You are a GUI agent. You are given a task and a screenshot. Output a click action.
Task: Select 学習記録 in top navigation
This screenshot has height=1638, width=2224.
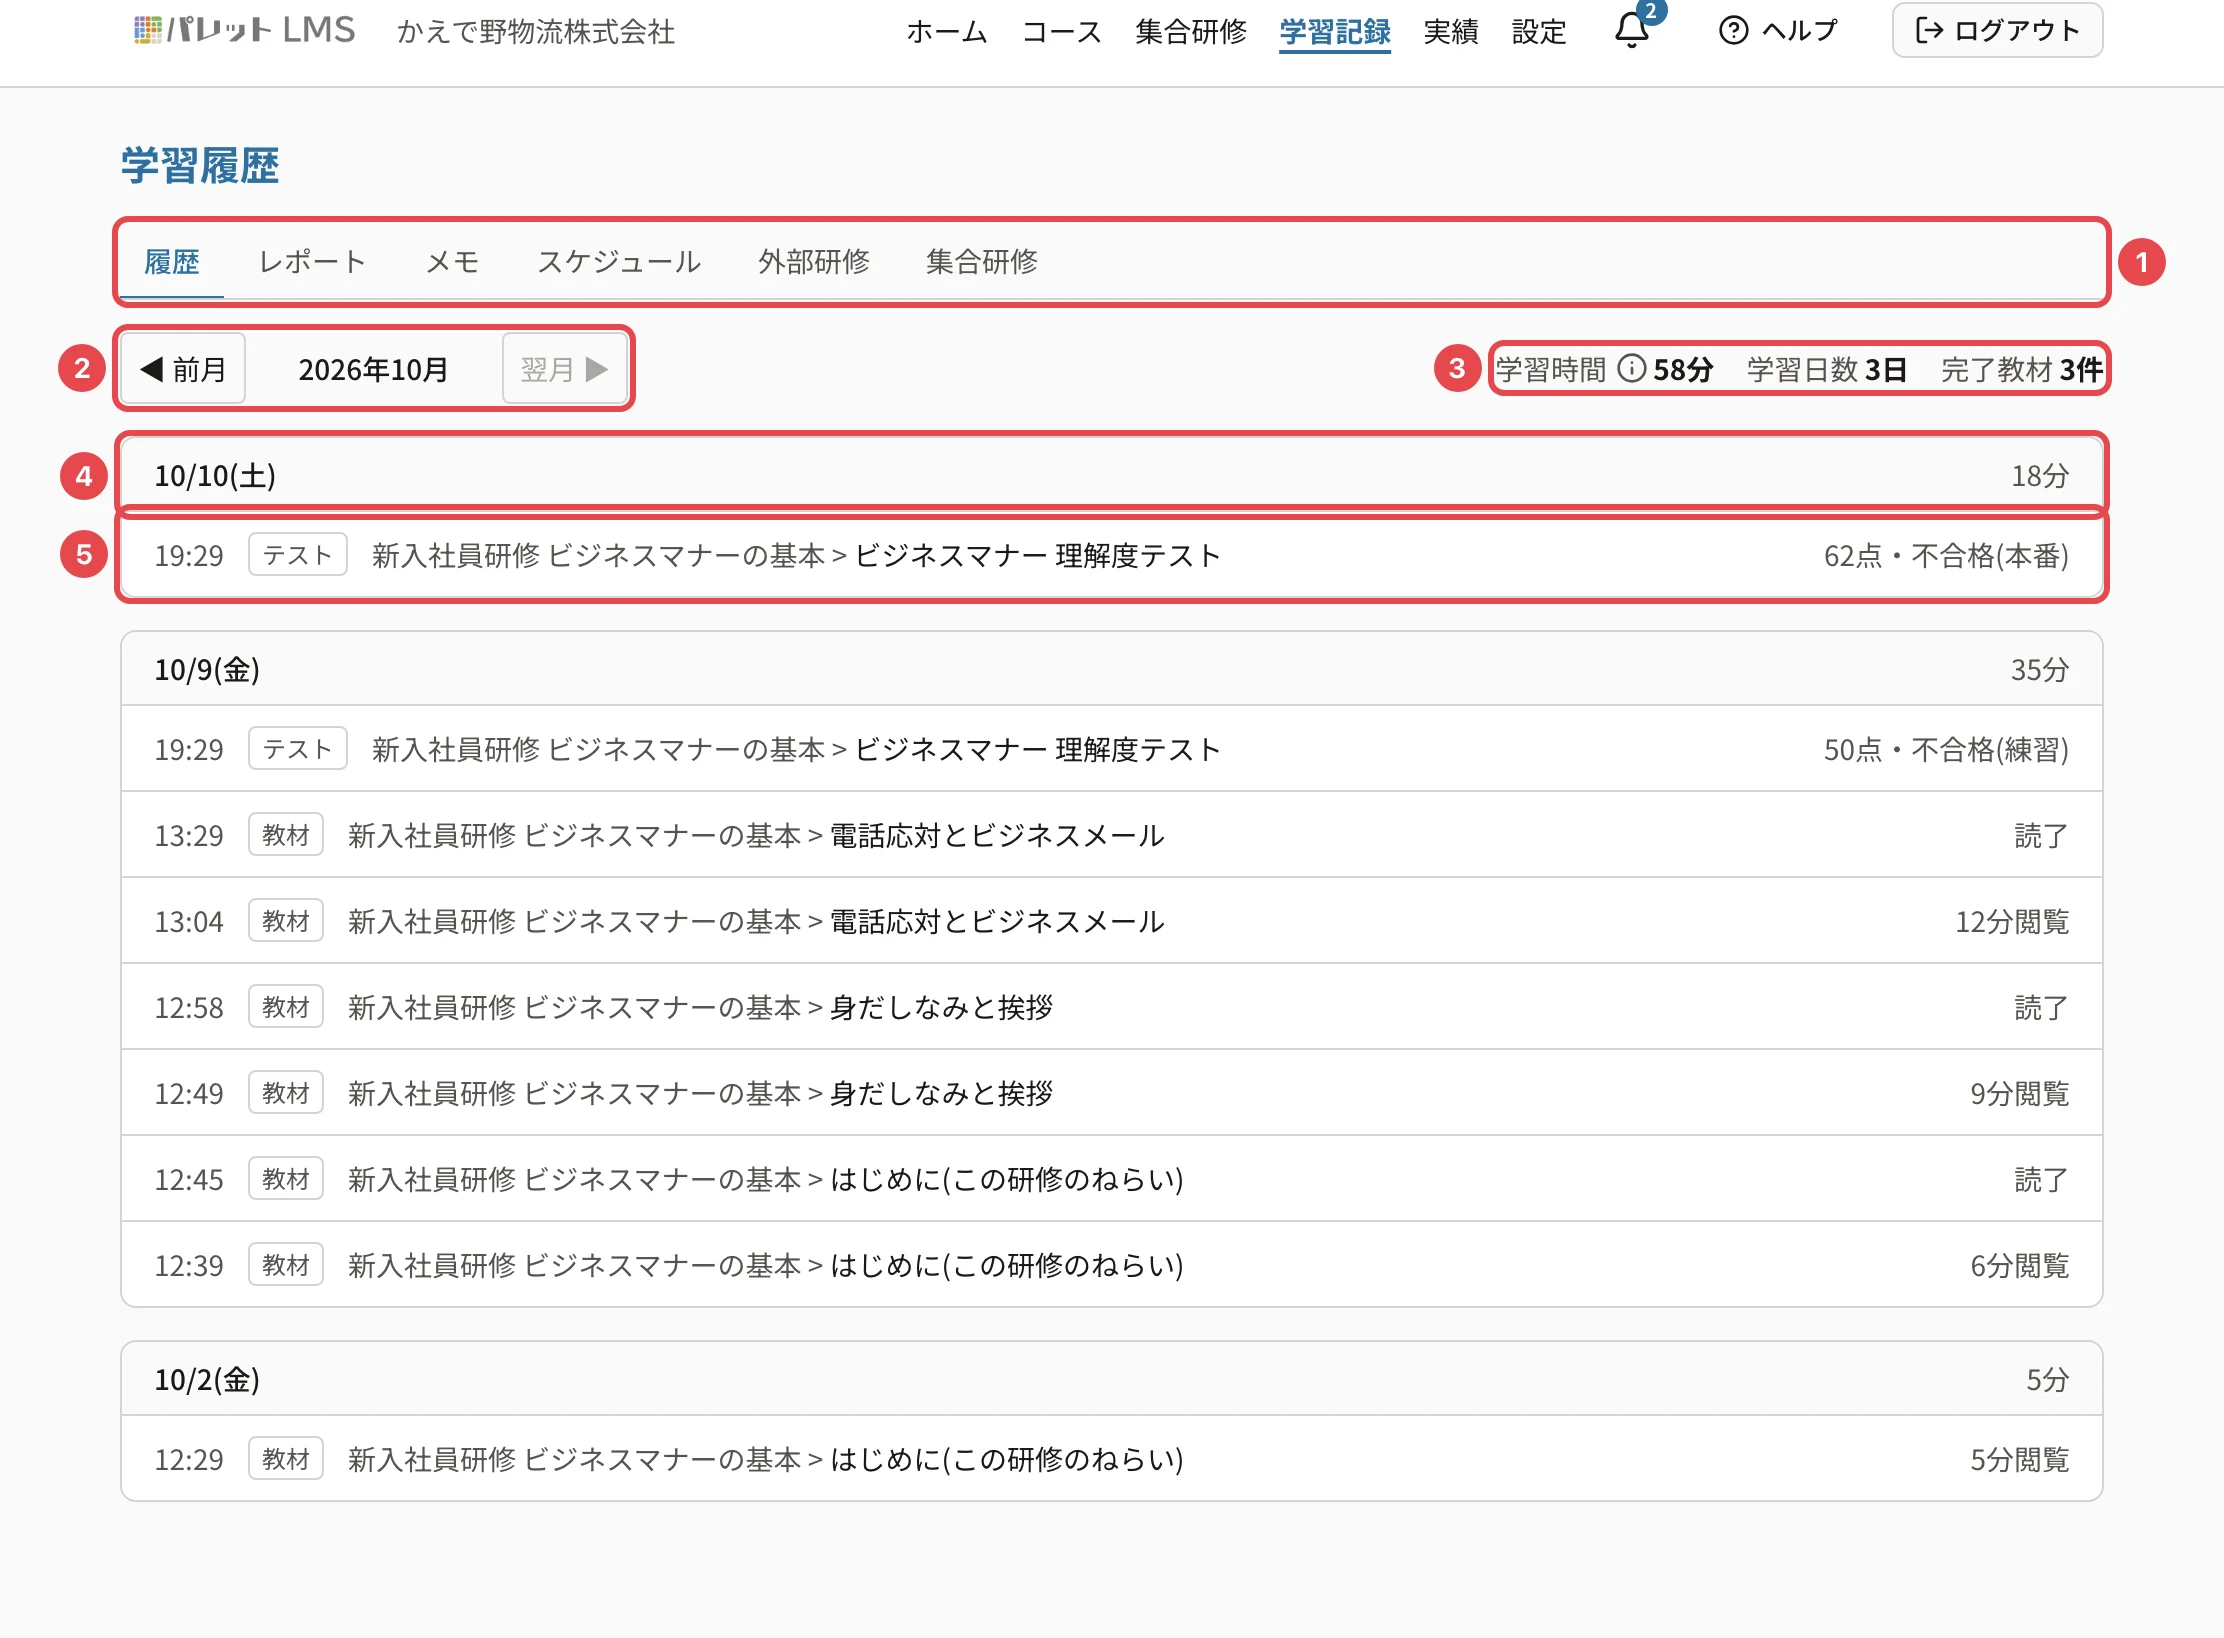(x=1335, y=32)
